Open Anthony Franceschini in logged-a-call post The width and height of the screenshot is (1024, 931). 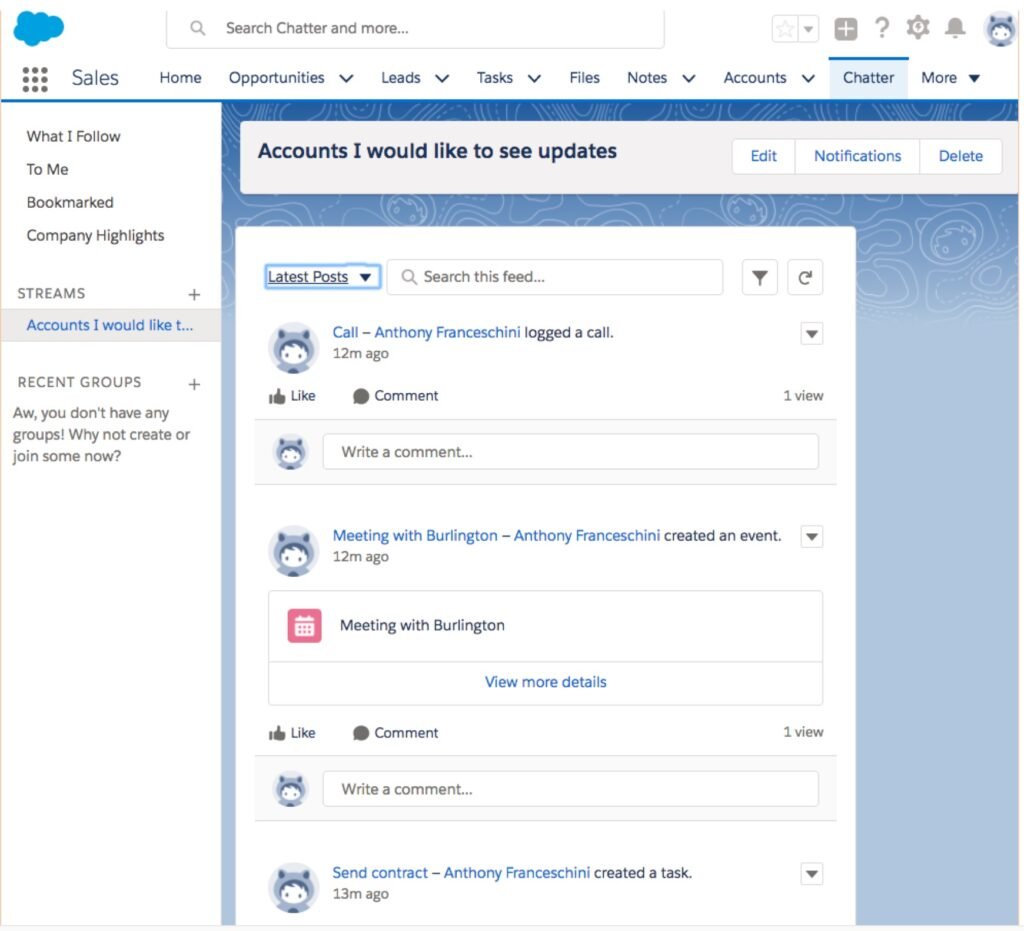click(x=447, y=332)
